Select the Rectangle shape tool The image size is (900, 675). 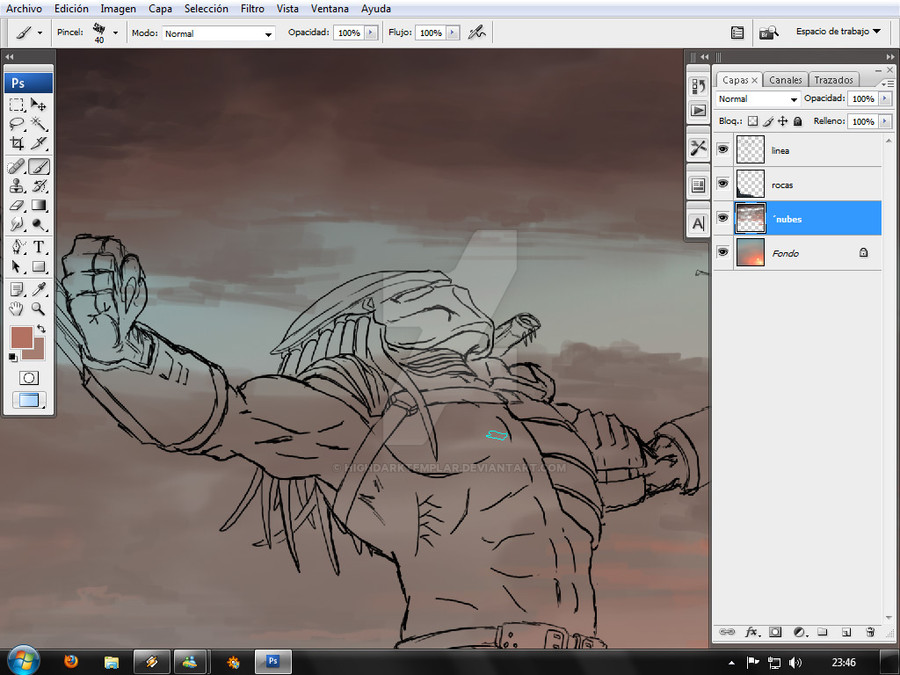pos(38,266)
